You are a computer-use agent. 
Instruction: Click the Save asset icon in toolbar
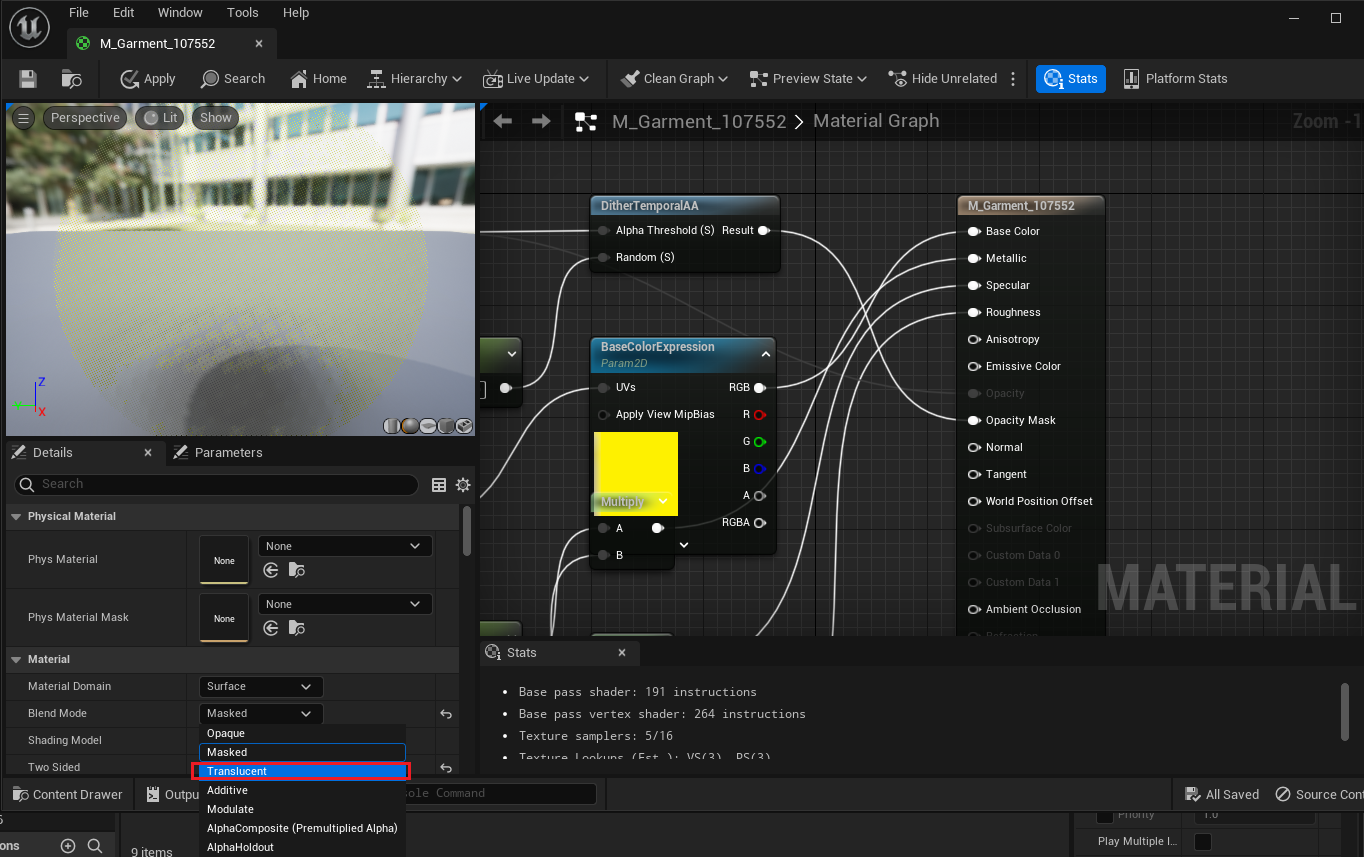click(28, 79)
